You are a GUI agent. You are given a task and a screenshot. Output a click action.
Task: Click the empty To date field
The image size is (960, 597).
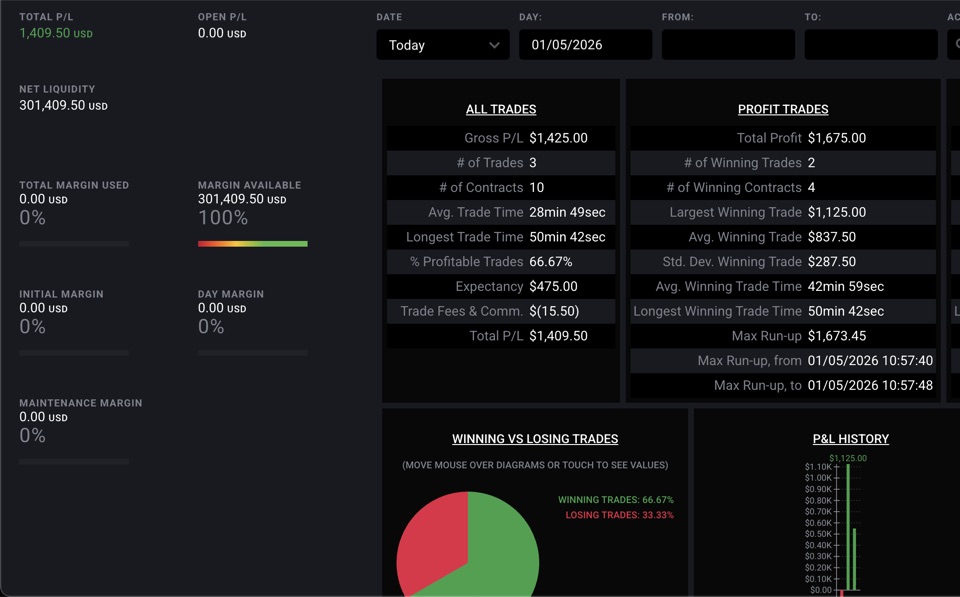[x=871, y=45]
